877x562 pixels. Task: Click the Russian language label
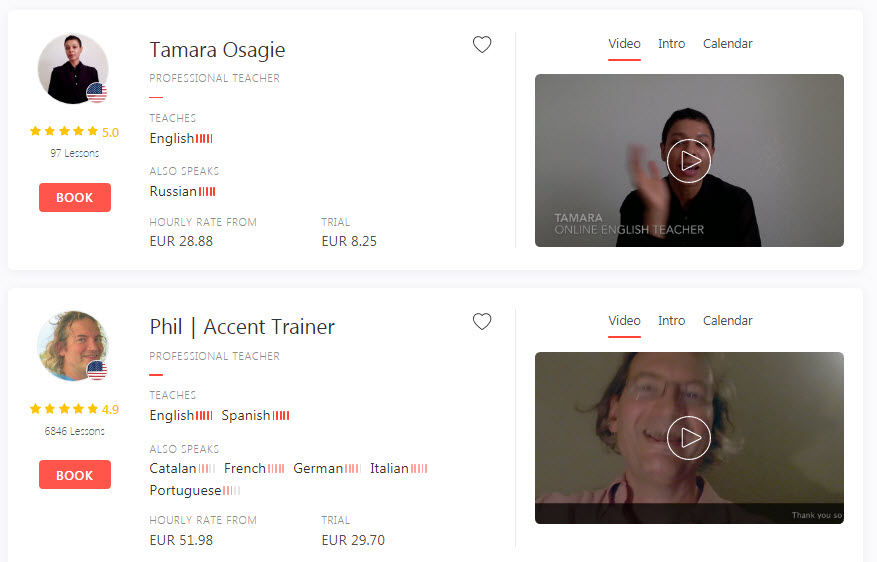coord(173,191)
